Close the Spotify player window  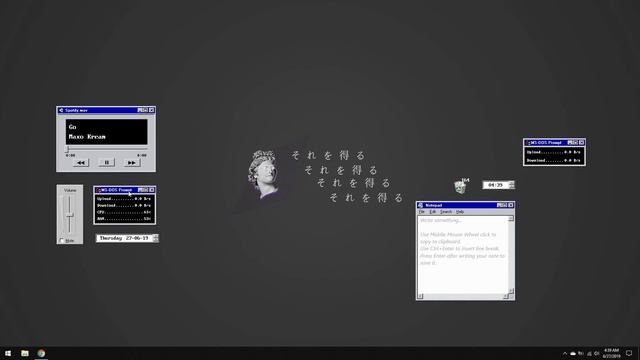[x=151, y=110]
